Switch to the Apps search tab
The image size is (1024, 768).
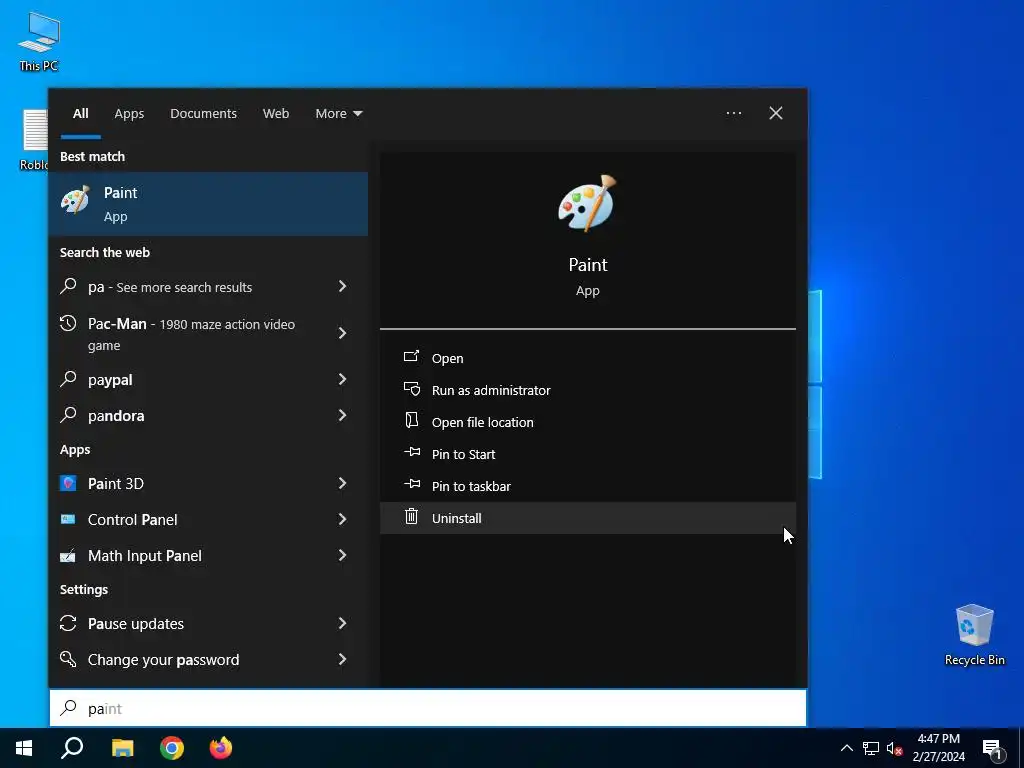[x=129, y=114]
